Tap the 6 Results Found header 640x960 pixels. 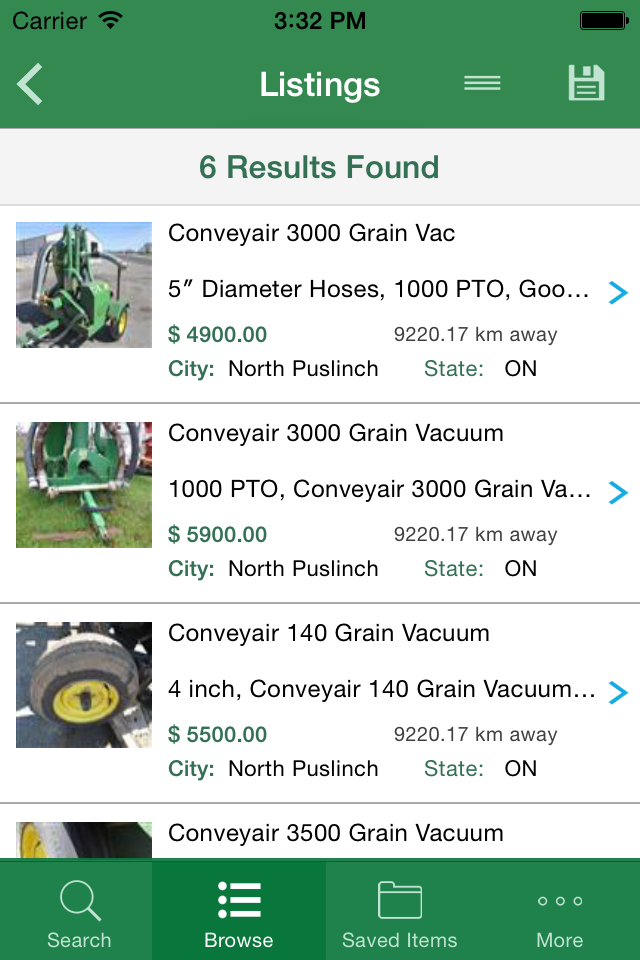point(320,166)
